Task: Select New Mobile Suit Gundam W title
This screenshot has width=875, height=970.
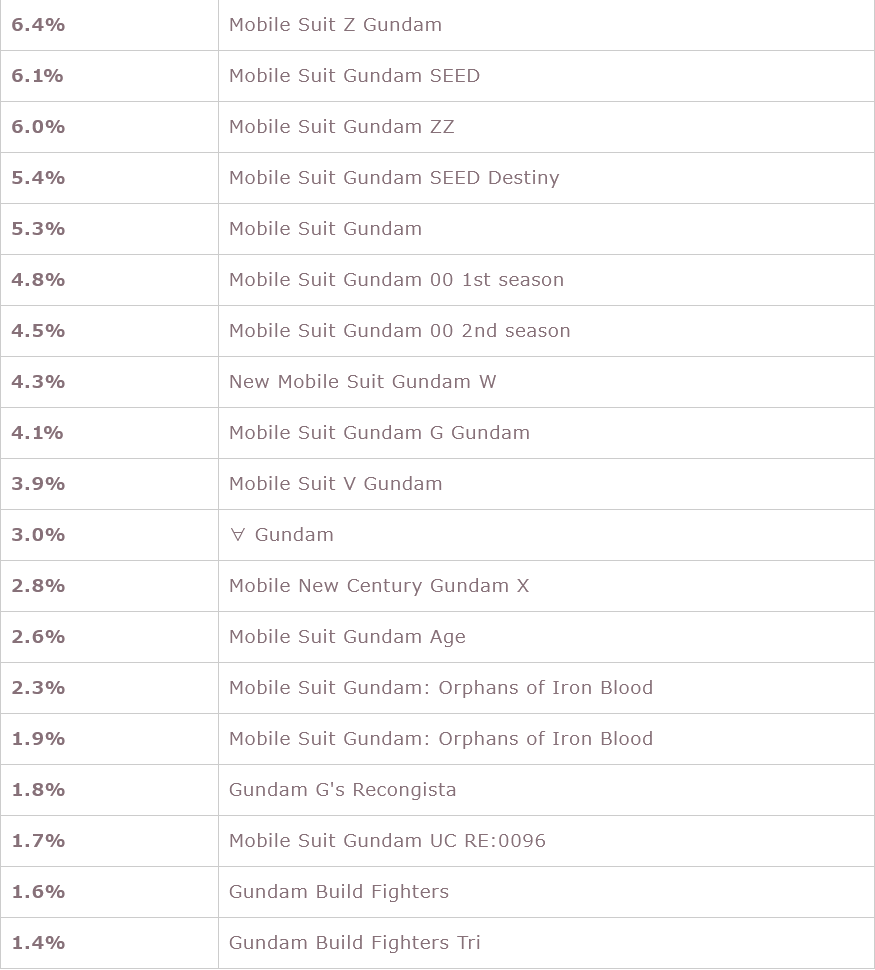Action: 363,382
